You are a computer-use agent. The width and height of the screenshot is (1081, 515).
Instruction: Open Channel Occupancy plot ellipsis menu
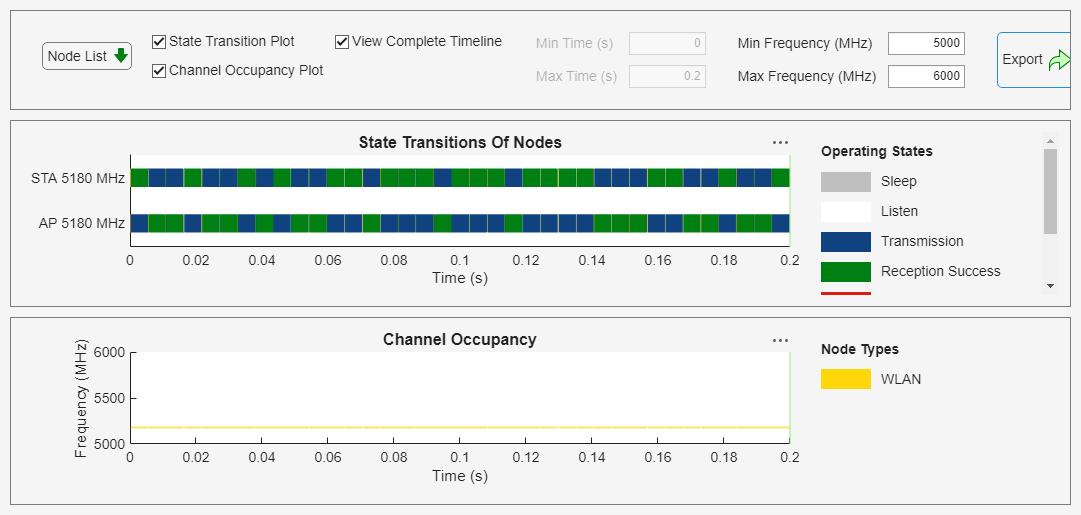point(780,341)
